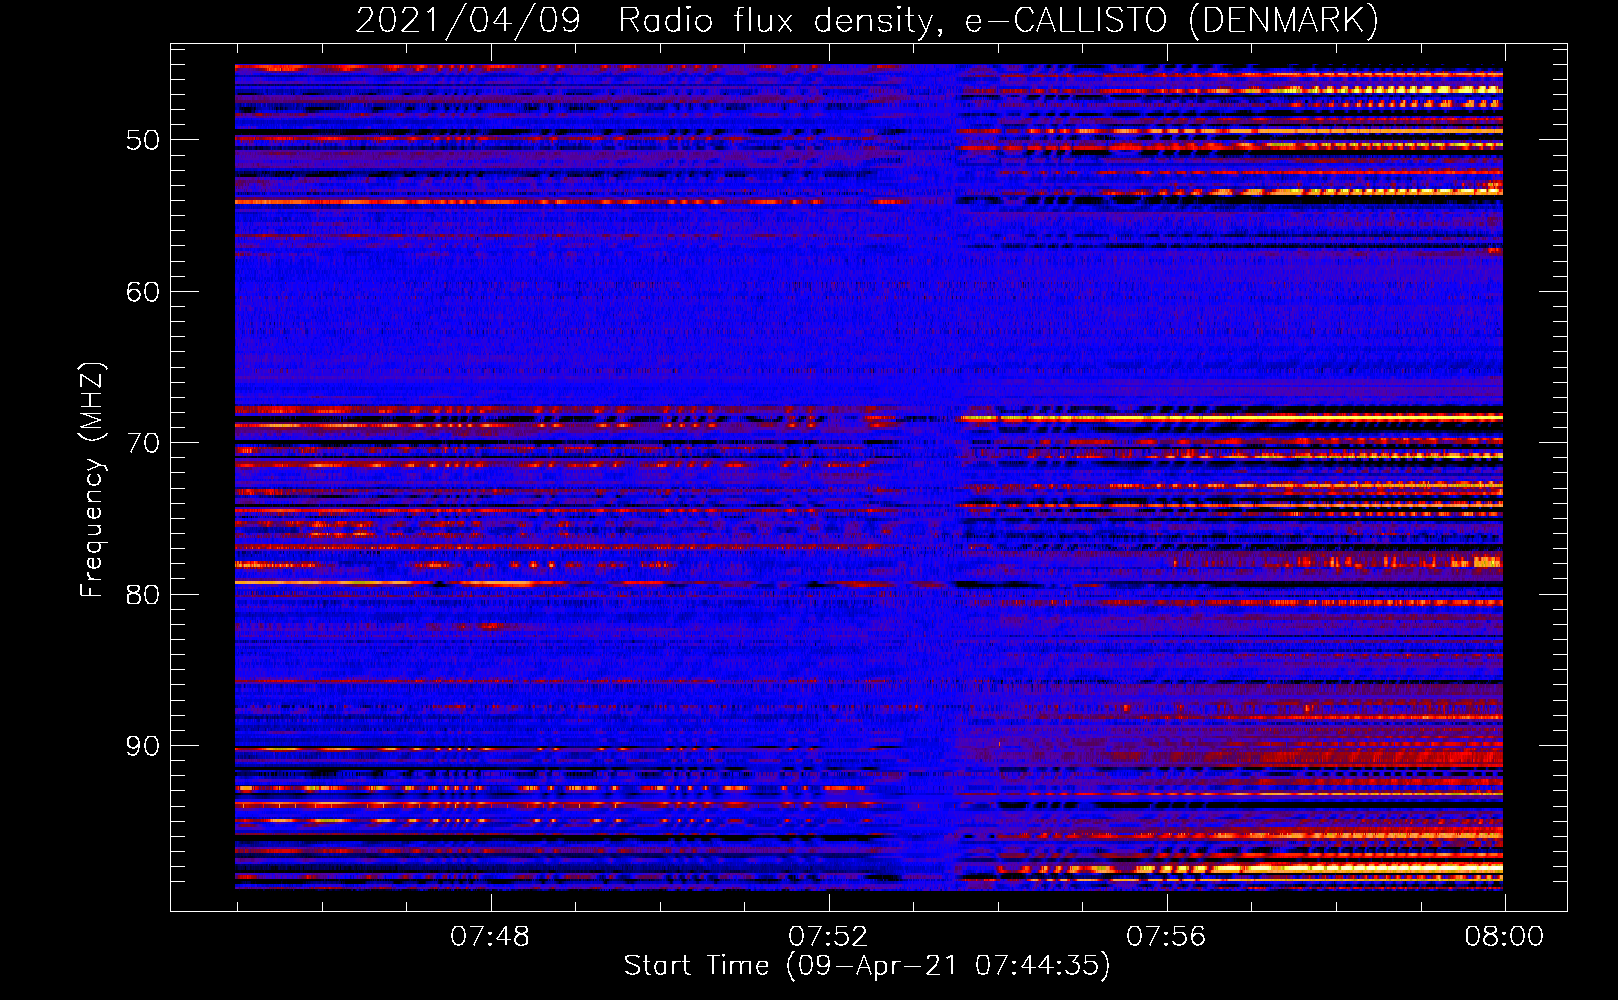The height and width of the screenshot is (1000, 1618).
Task: Select the 07:52 time tick label
Action: coord(828,937)
